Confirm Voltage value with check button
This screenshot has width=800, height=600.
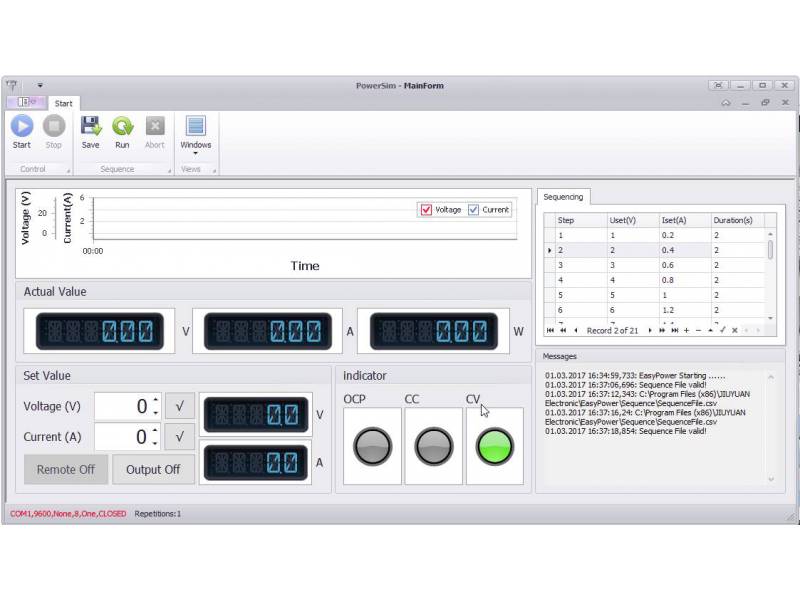179,406
